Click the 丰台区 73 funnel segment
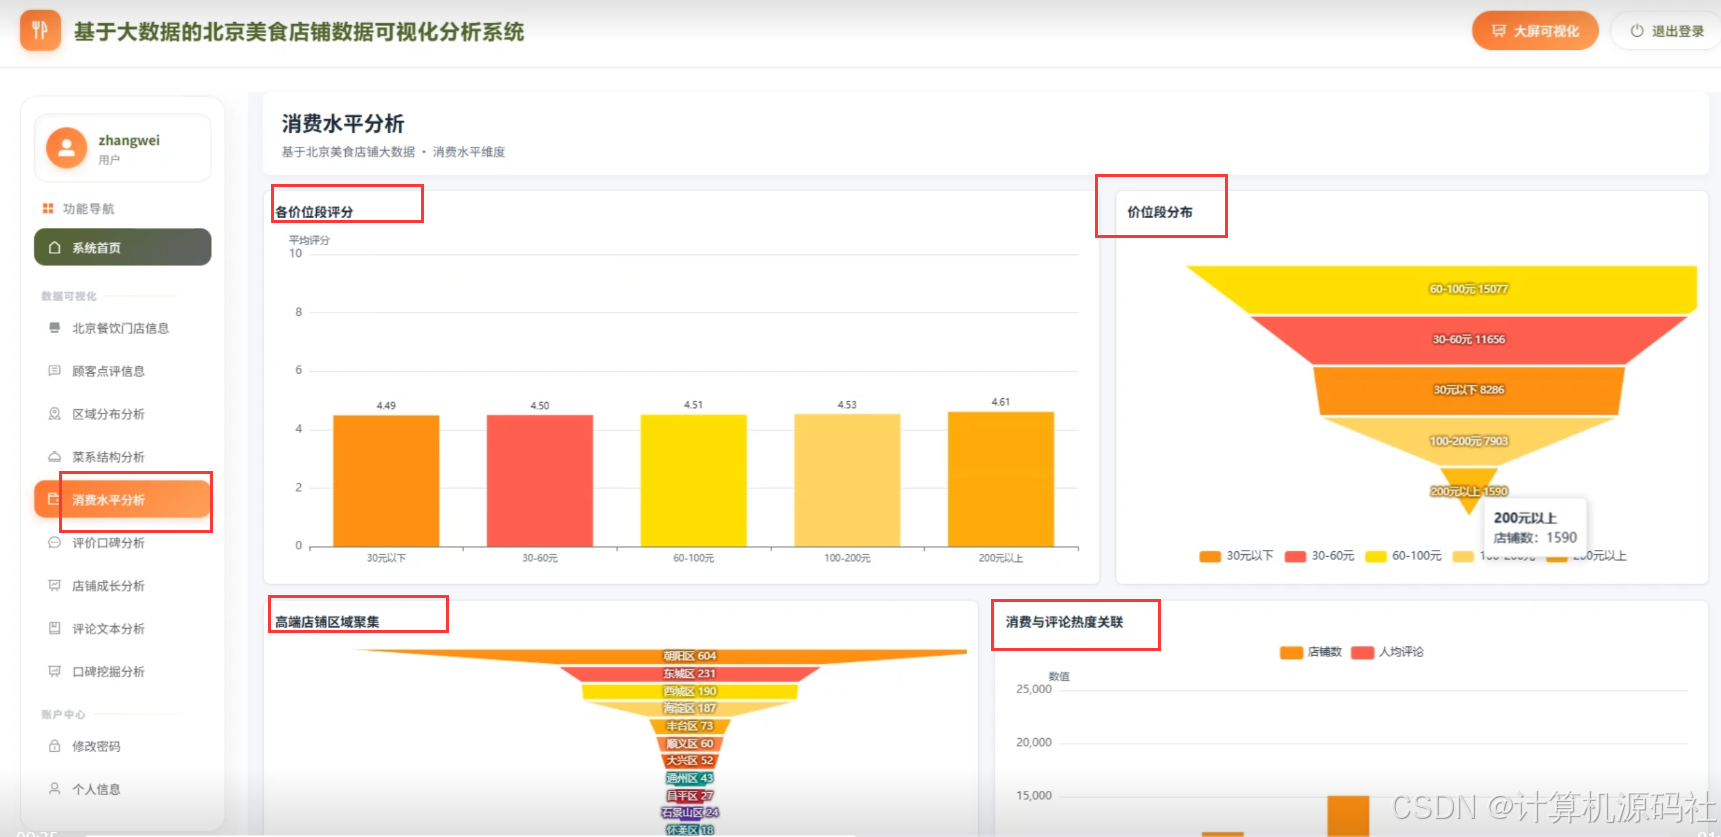 (690, 726)
